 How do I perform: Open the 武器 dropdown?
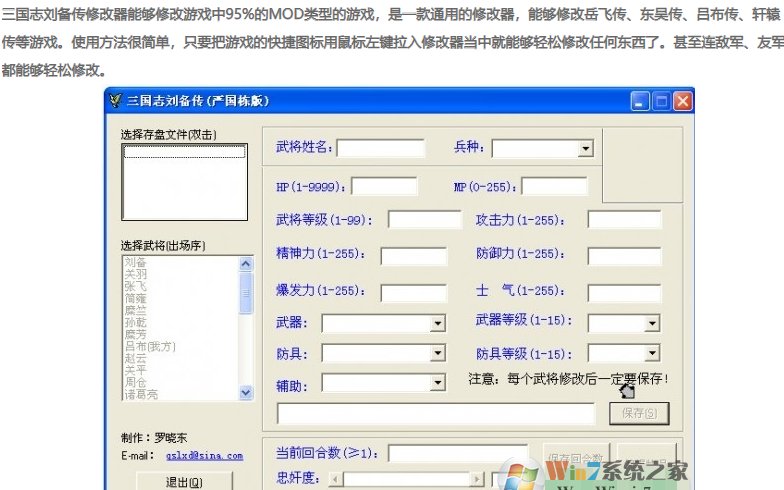click(x=438, y=324)
